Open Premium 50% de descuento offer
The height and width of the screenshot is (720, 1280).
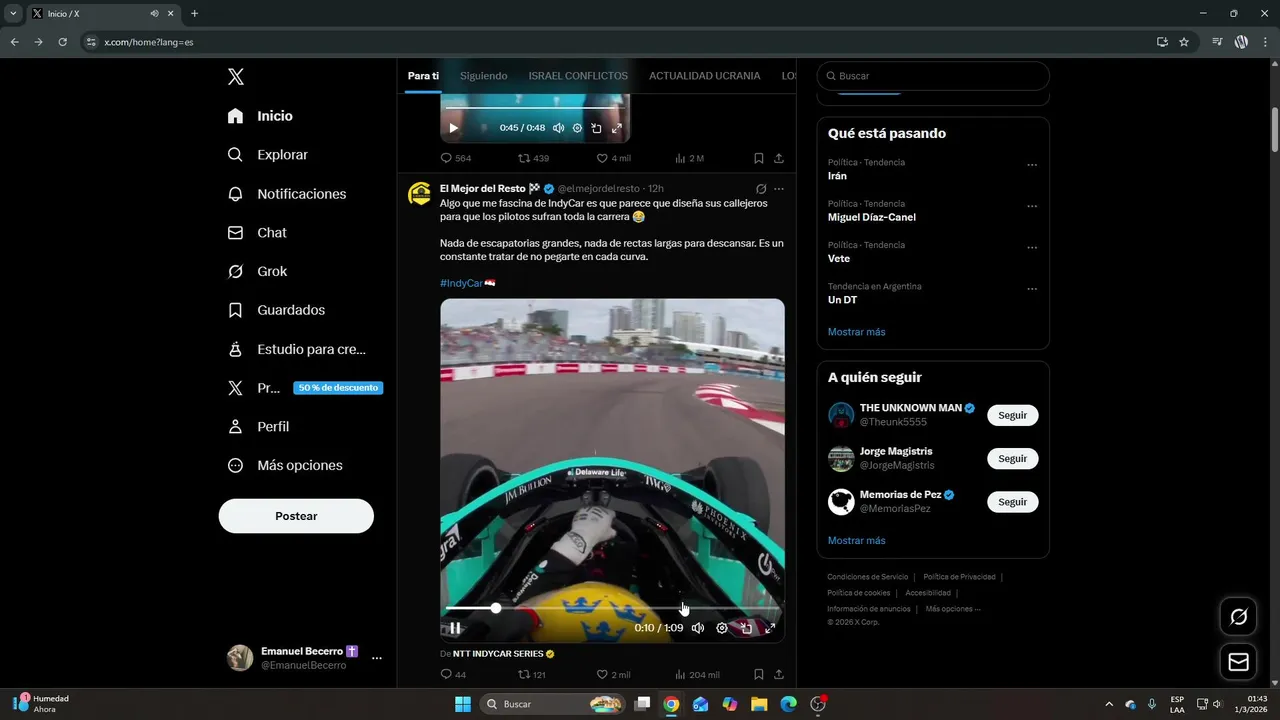pos(305,388)
